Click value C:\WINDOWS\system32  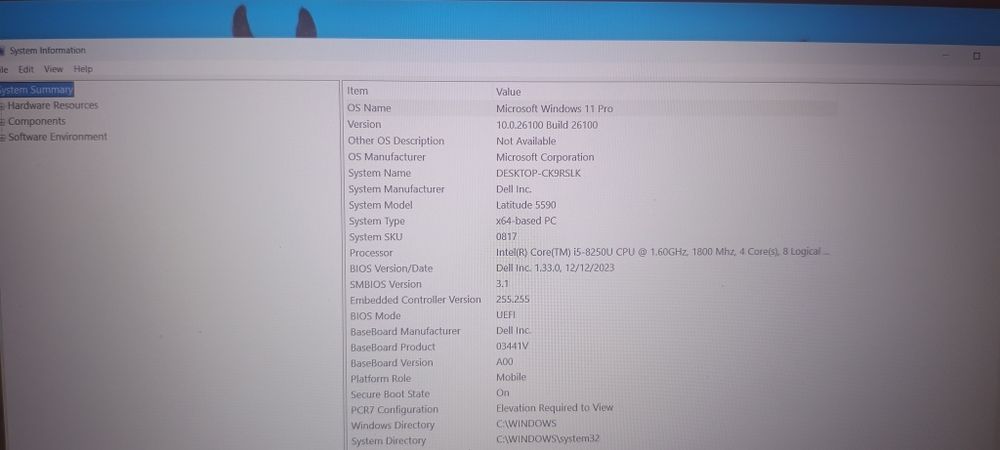(x=548, y=439)
